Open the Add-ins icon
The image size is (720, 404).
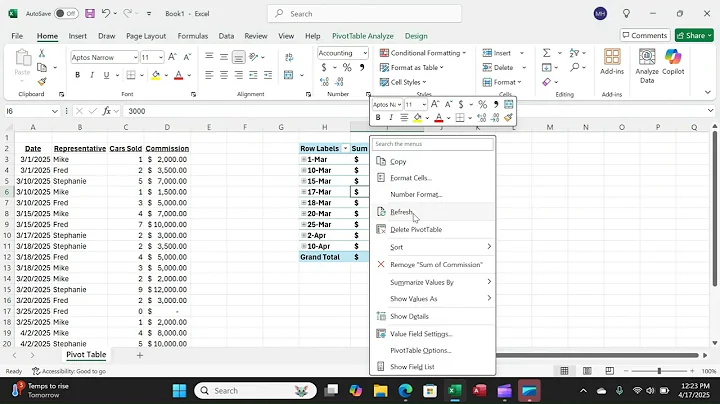(612, 62)
